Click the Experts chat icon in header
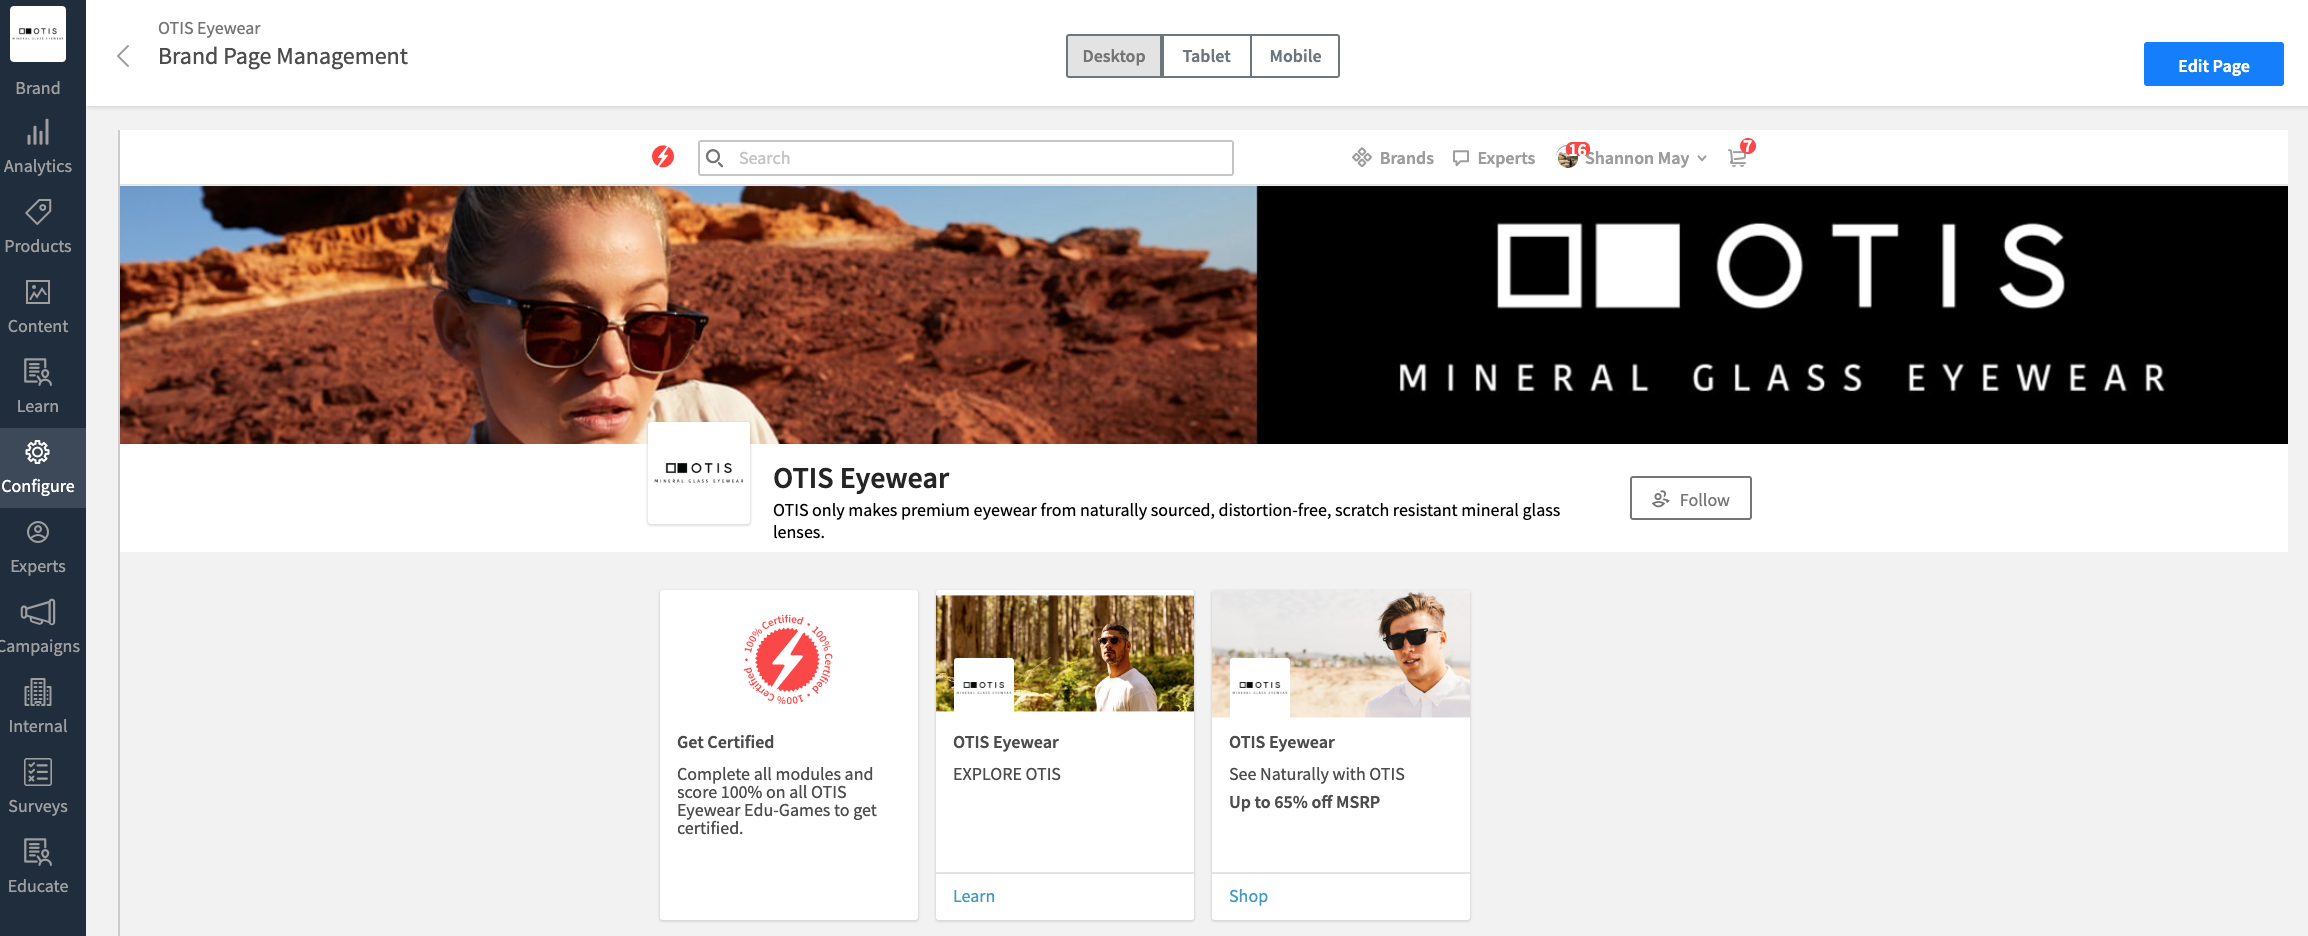The image size is (2308, 936). coord(1461,158)
